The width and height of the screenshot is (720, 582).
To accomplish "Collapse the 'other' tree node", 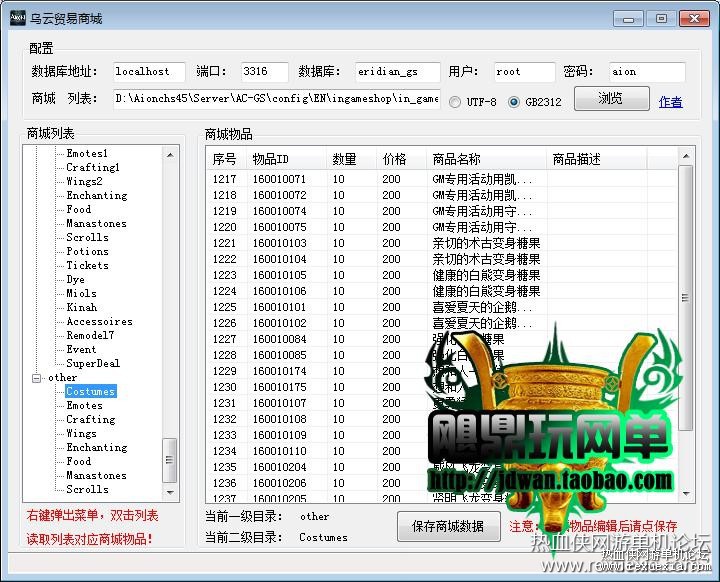I will [36, 378].
